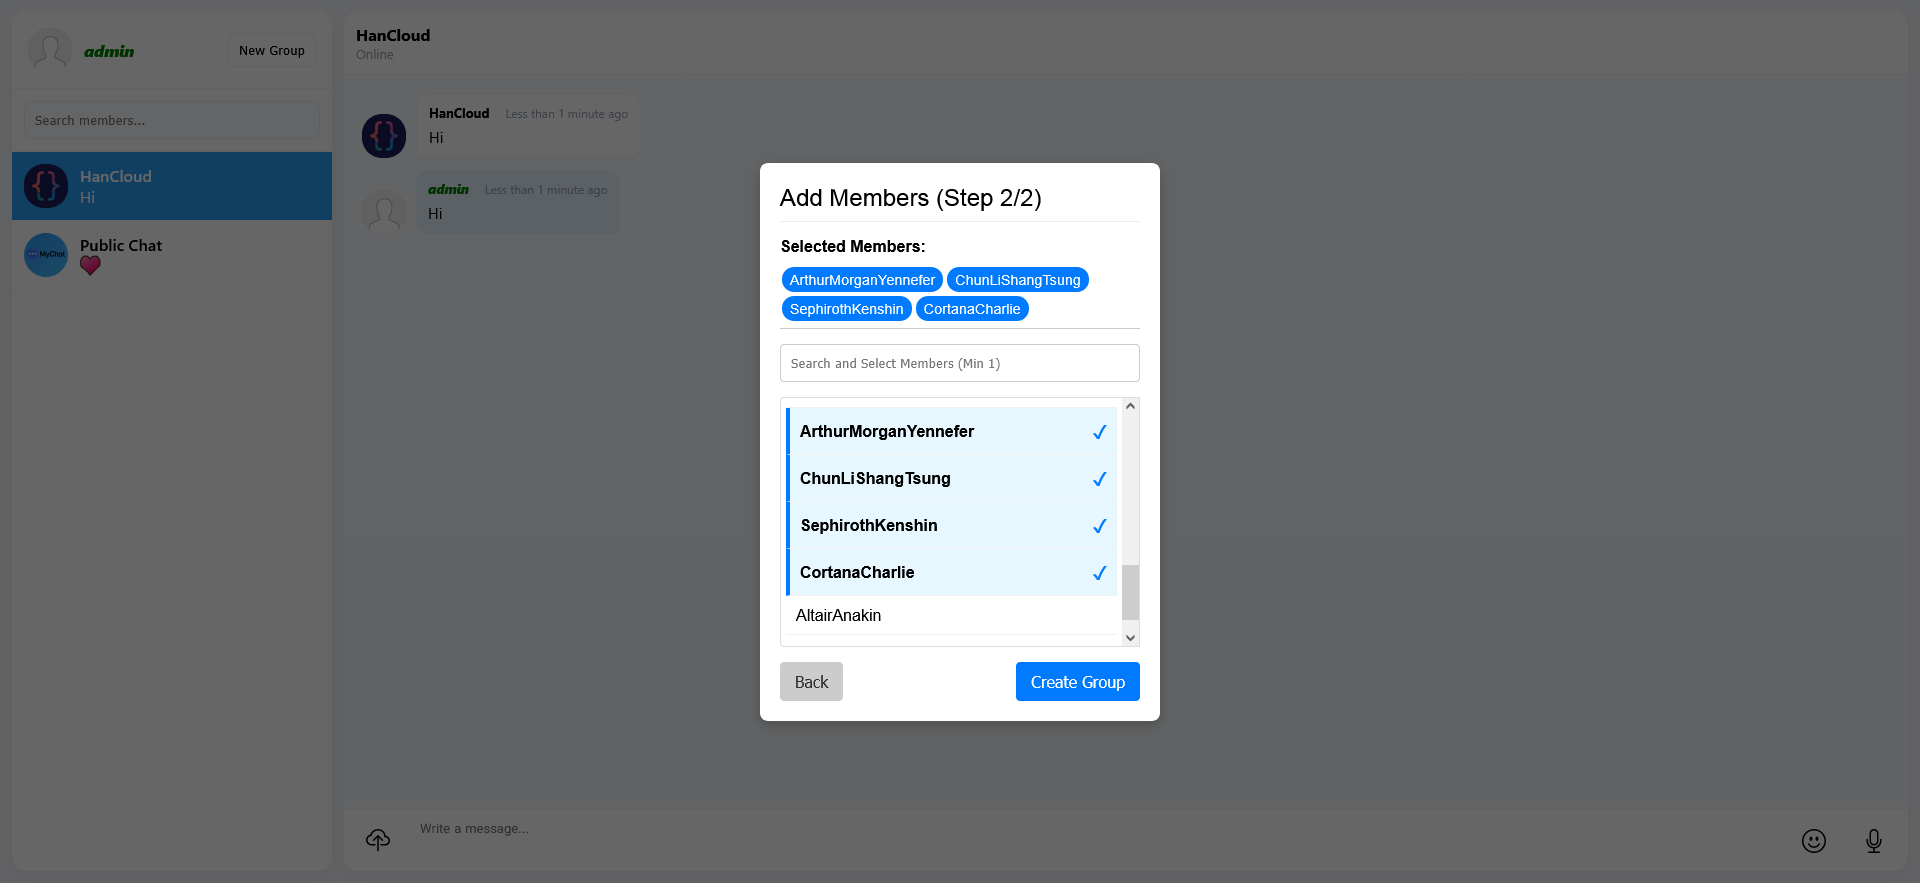Toggle SephirothKenshin's selection checkmark
The image size is (1920, 883).
[1099, 526]
